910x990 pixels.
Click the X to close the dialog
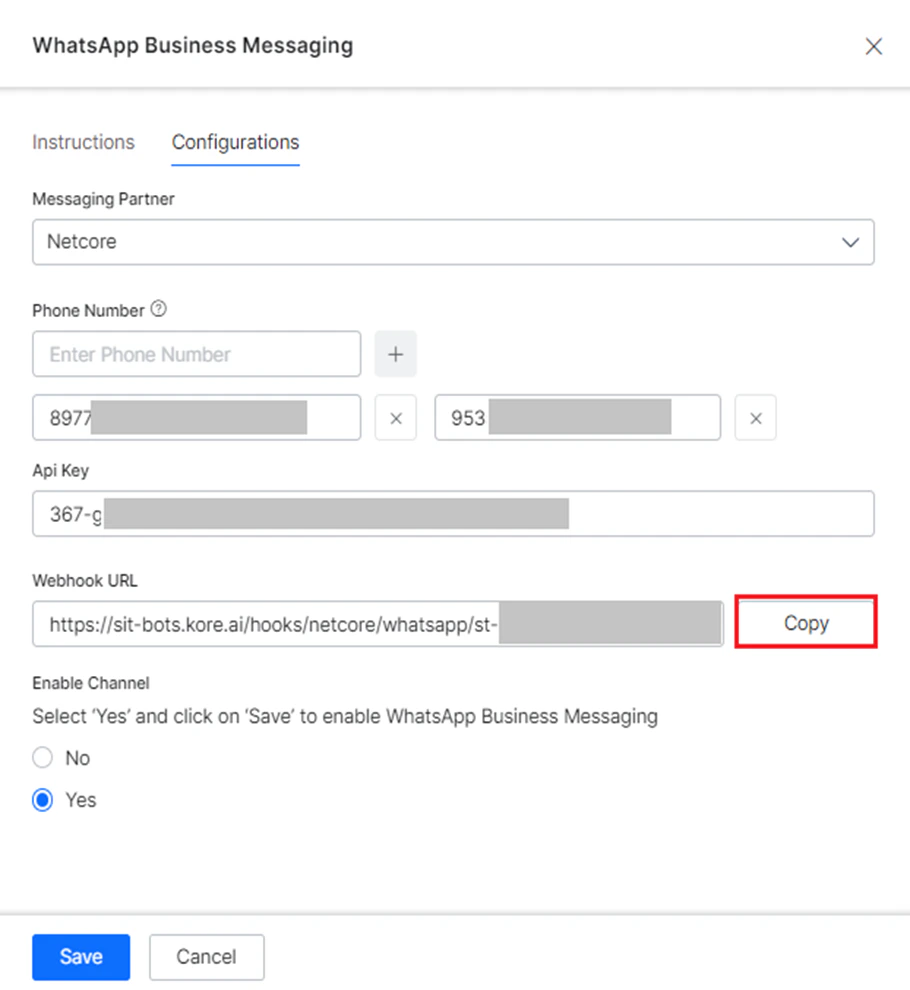[873, 46]
